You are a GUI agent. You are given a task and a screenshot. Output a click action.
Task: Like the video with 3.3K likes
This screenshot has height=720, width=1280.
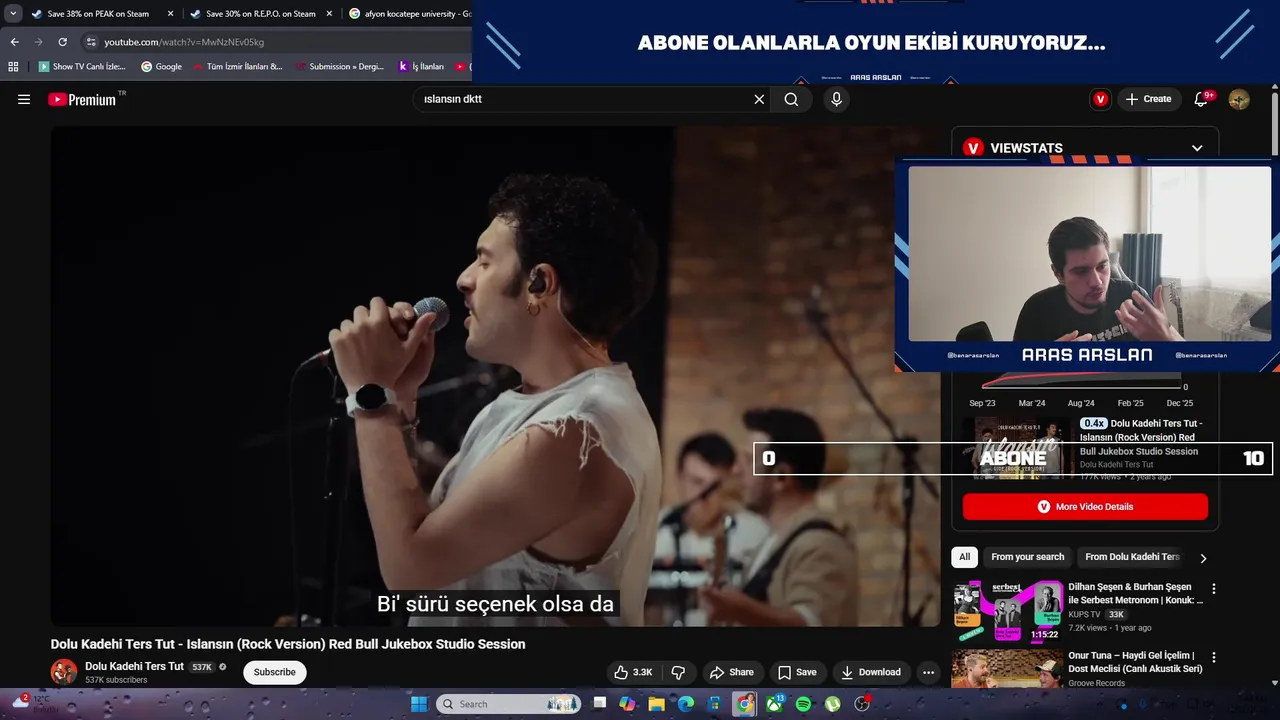coord(633,672)
